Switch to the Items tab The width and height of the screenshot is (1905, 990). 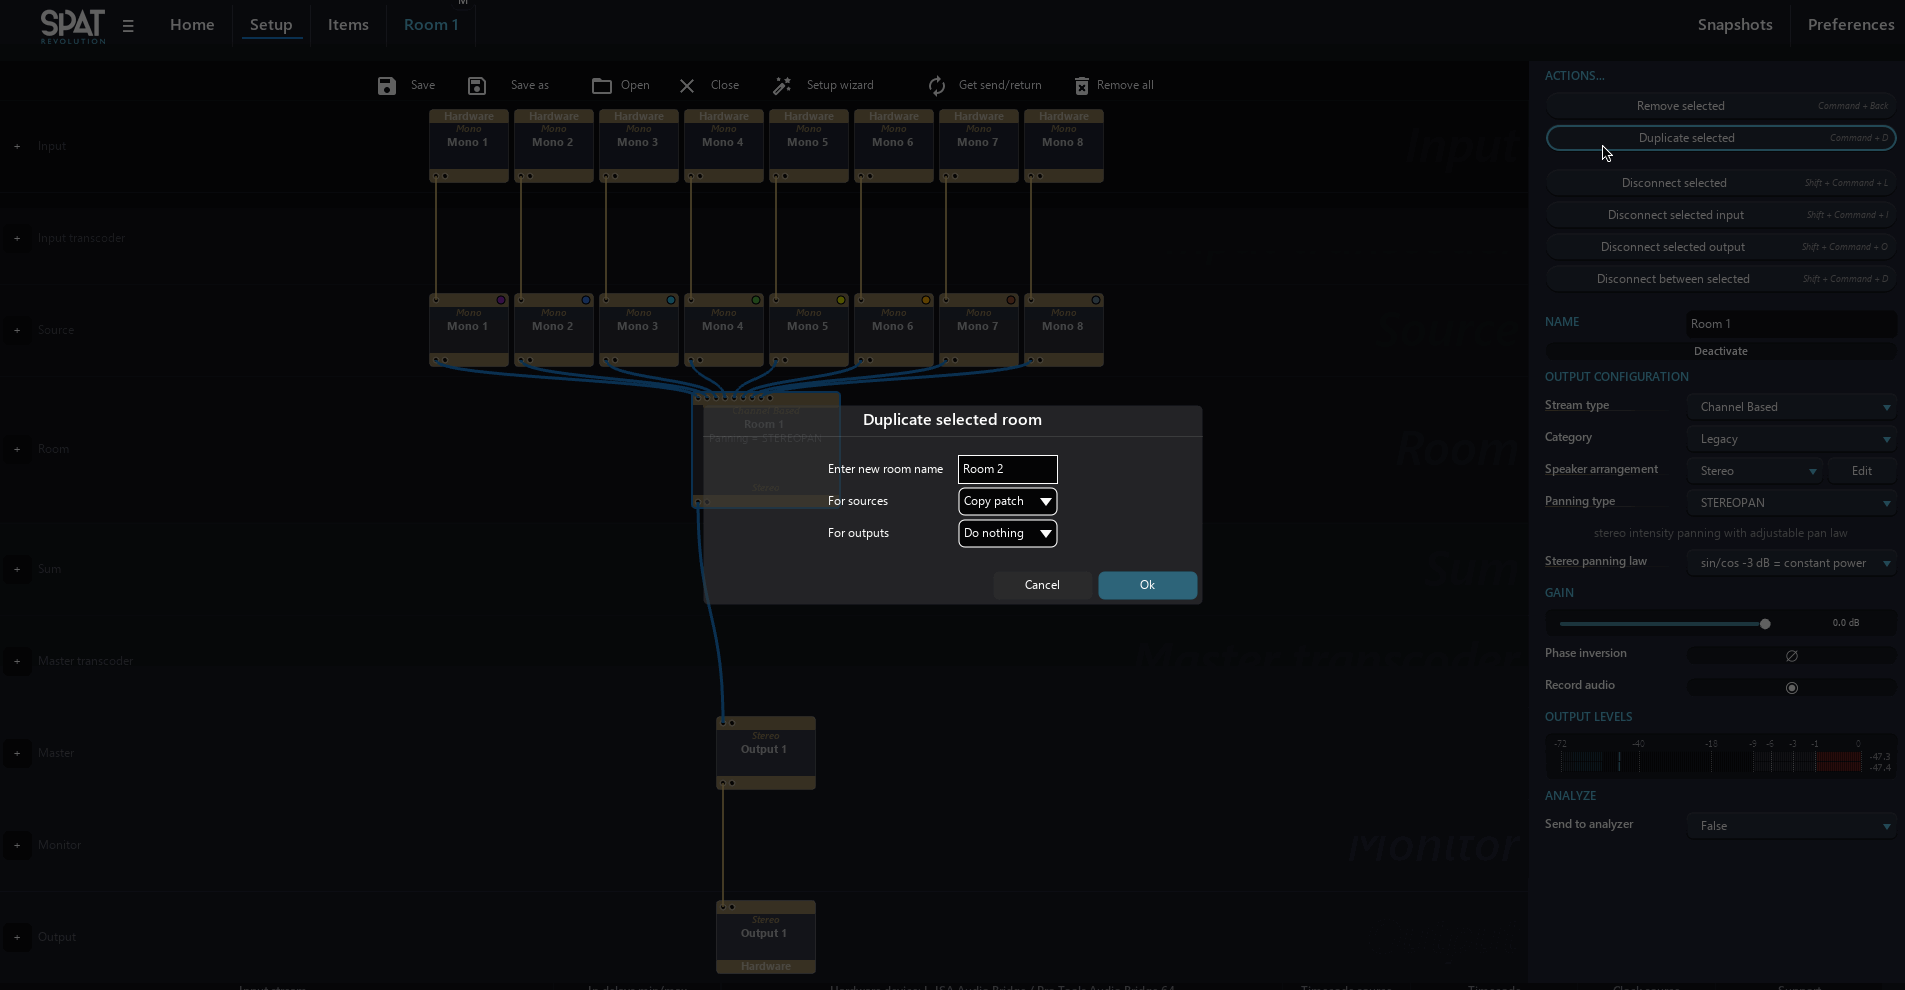348,25
